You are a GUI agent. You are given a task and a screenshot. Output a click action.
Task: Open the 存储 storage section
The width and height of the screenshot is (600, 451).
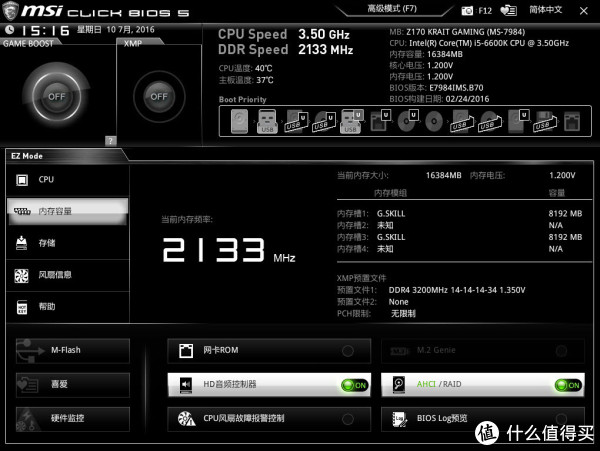tap(65, 243)
